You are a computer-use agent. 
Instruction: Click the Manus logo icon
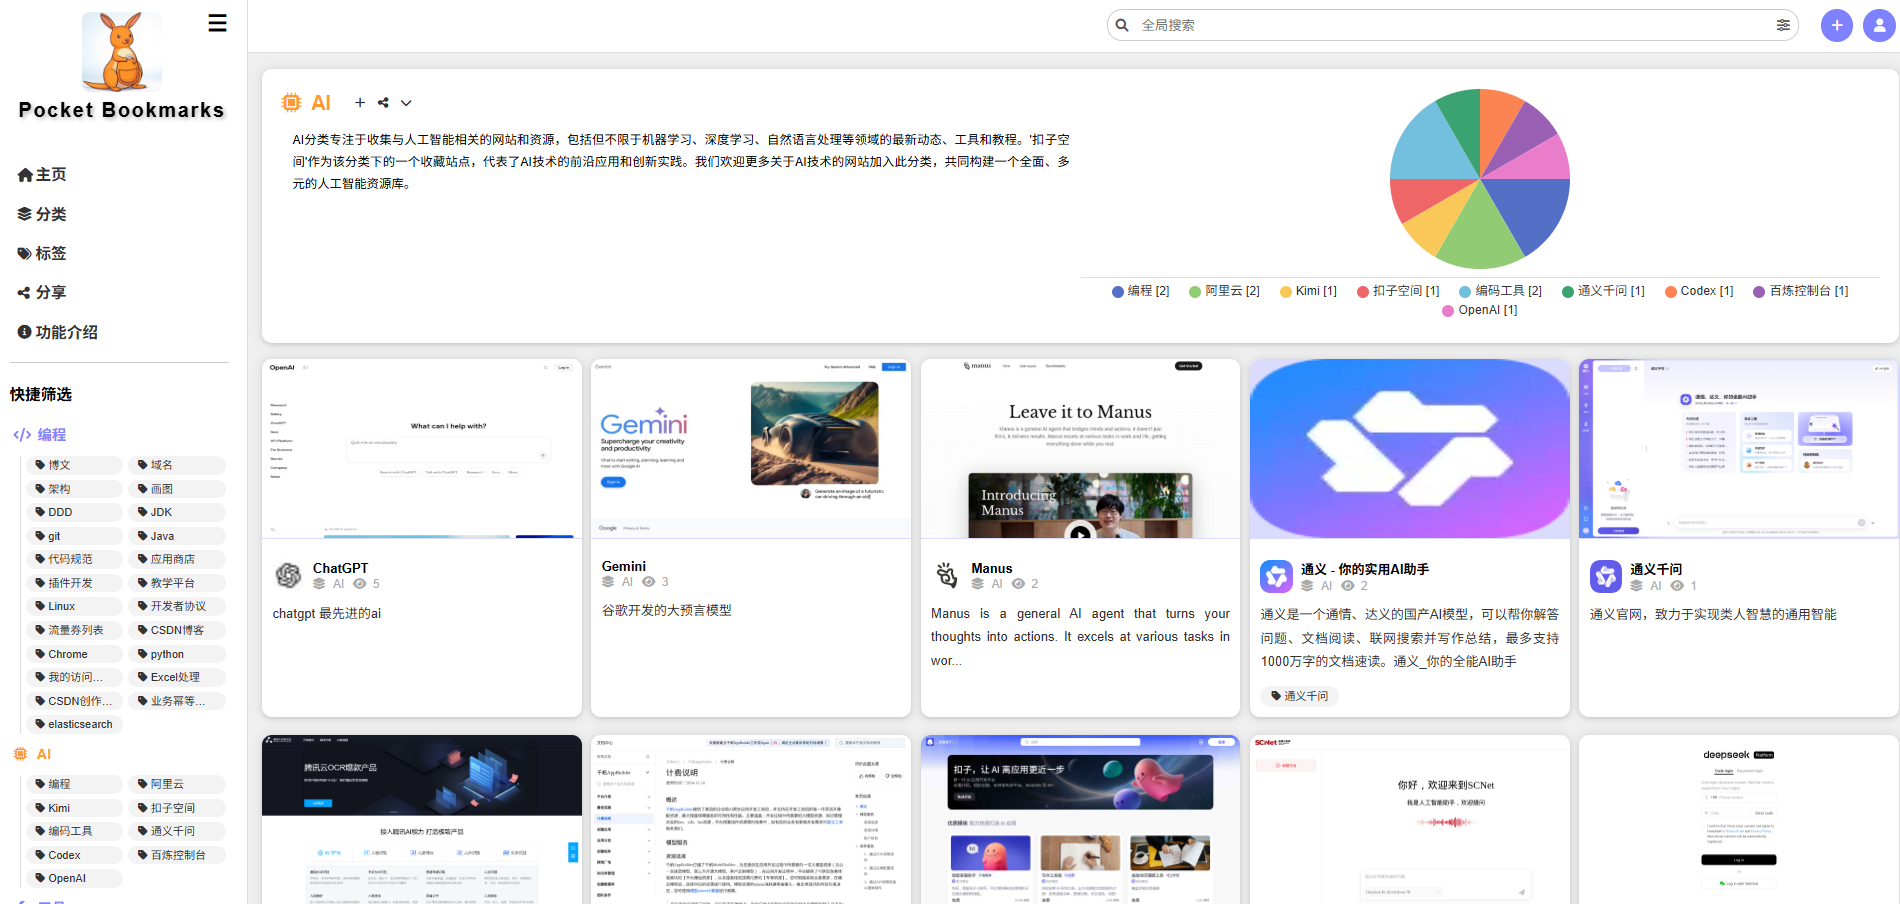[x=946, y=575]
